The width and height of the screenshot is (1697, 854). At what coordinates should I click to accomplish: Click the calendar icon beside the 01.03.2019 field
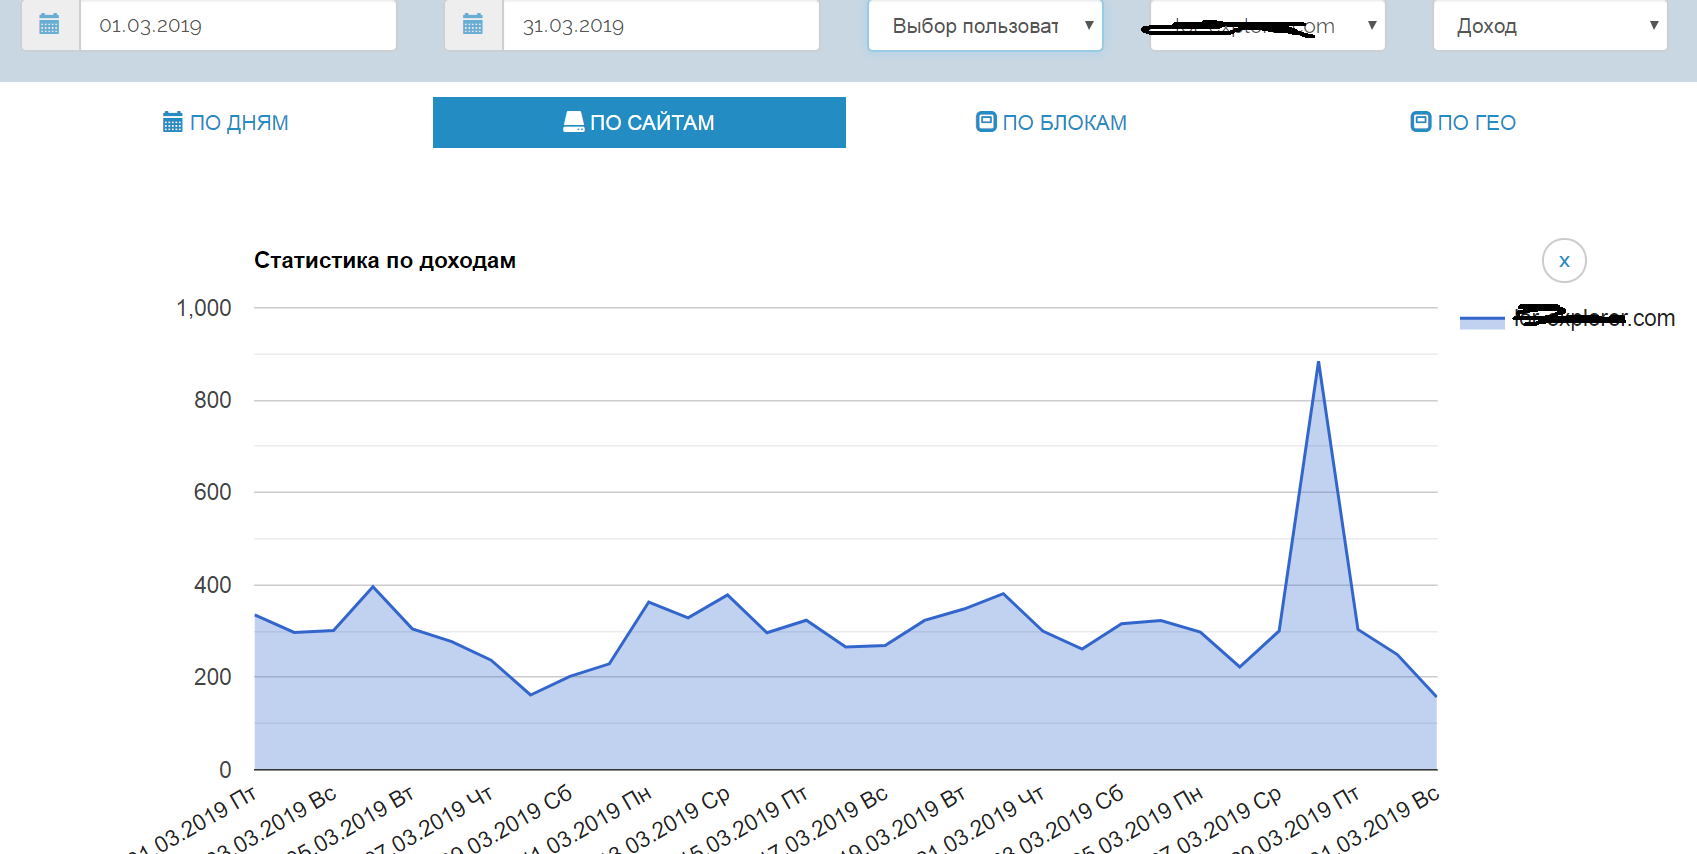[49, 25]
